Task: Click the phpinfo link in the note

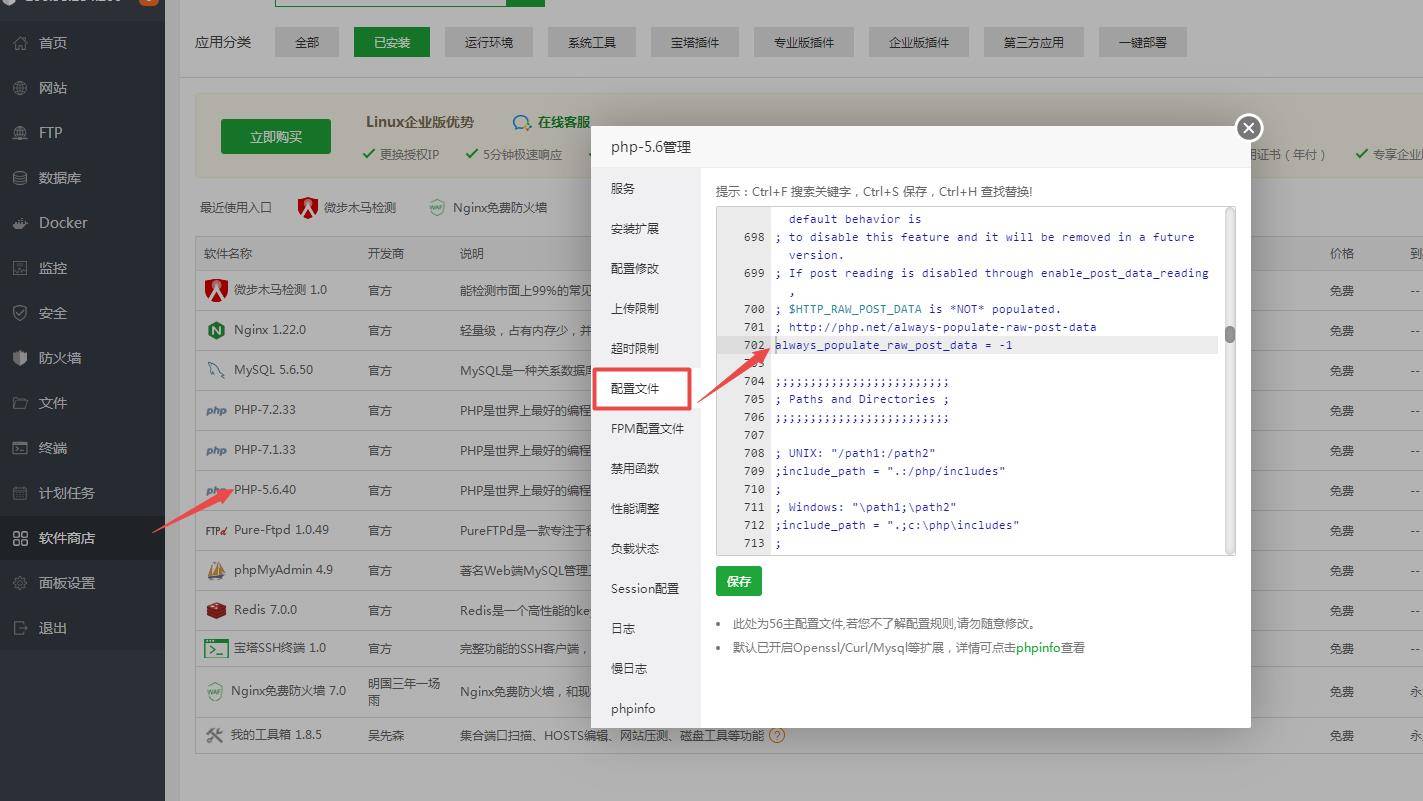Action: click(x=1038, y=648)
